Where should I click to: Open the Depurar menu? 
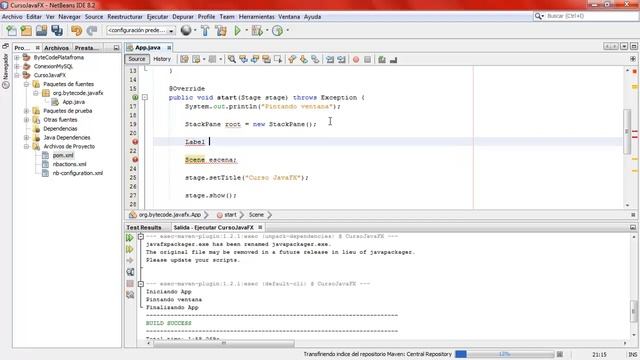(x=183, y=17)
